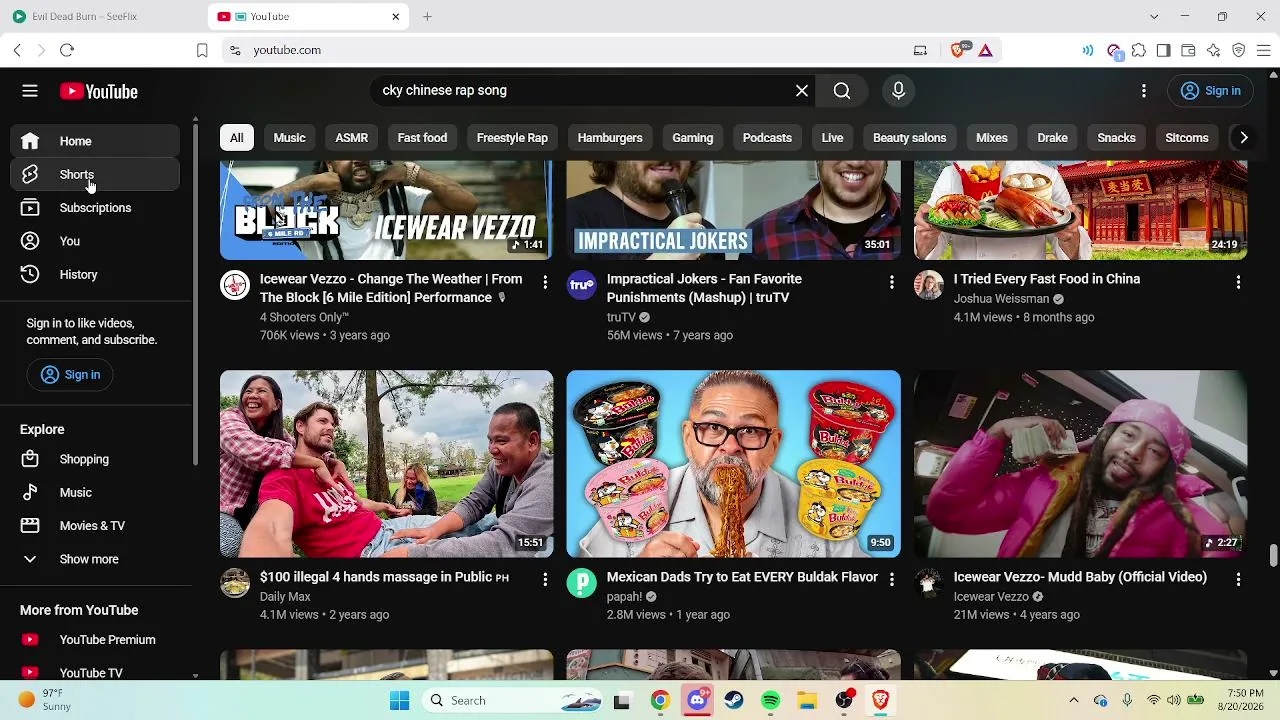1280x720 pixels.
Task: Click Sign in under sidebar sign-in prompt
Action: 70,375
